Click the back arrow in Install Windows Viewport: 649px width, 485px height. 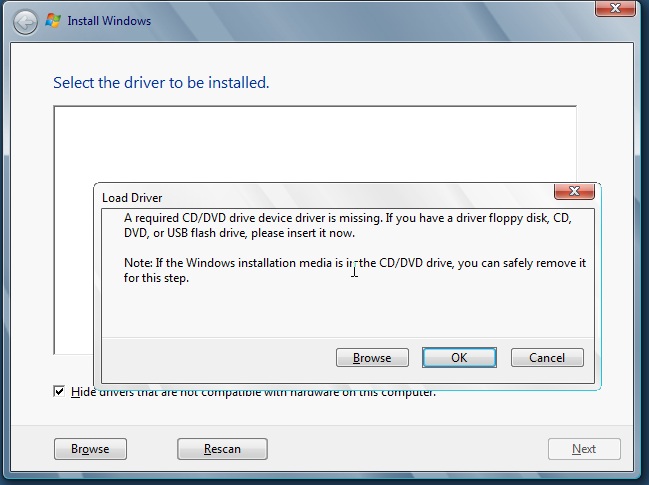tap(25, 22)
